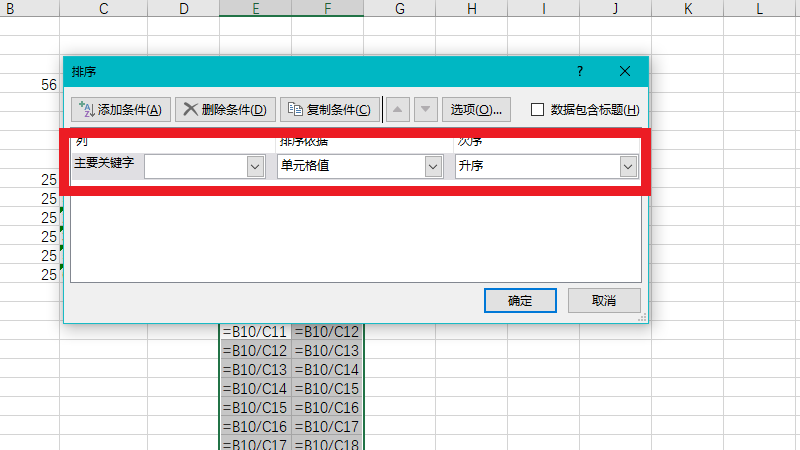800x450 pixels.
Task: Open the 次序 dropdown showing 升序
Action: [628, 167]
